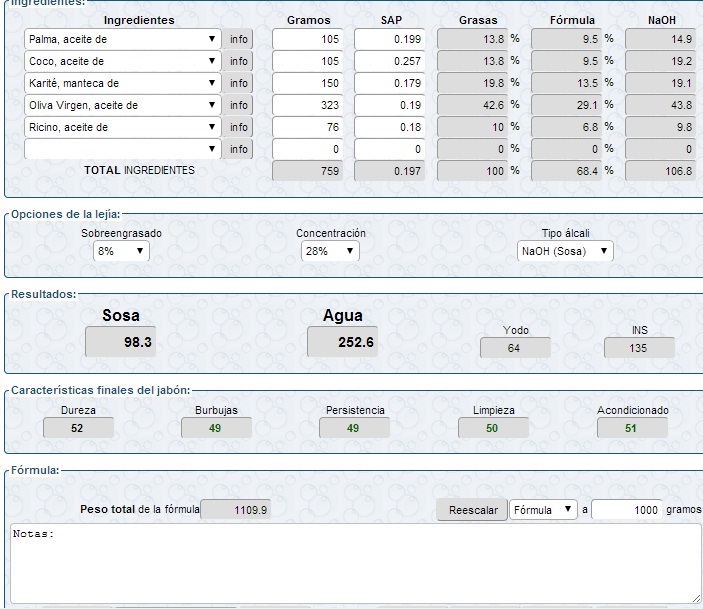This screenshot has width=703, height=609.
Task: Click info button for Karité butter
Action: (239, 83)
